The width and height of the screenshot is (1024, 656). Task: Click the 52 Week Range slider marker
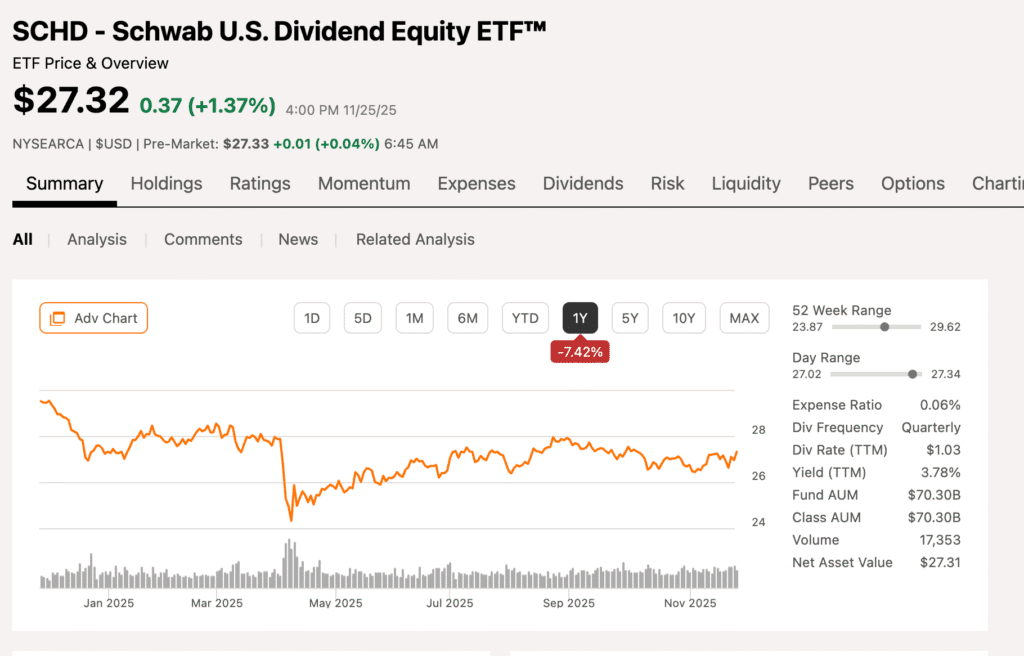(884, 327)
